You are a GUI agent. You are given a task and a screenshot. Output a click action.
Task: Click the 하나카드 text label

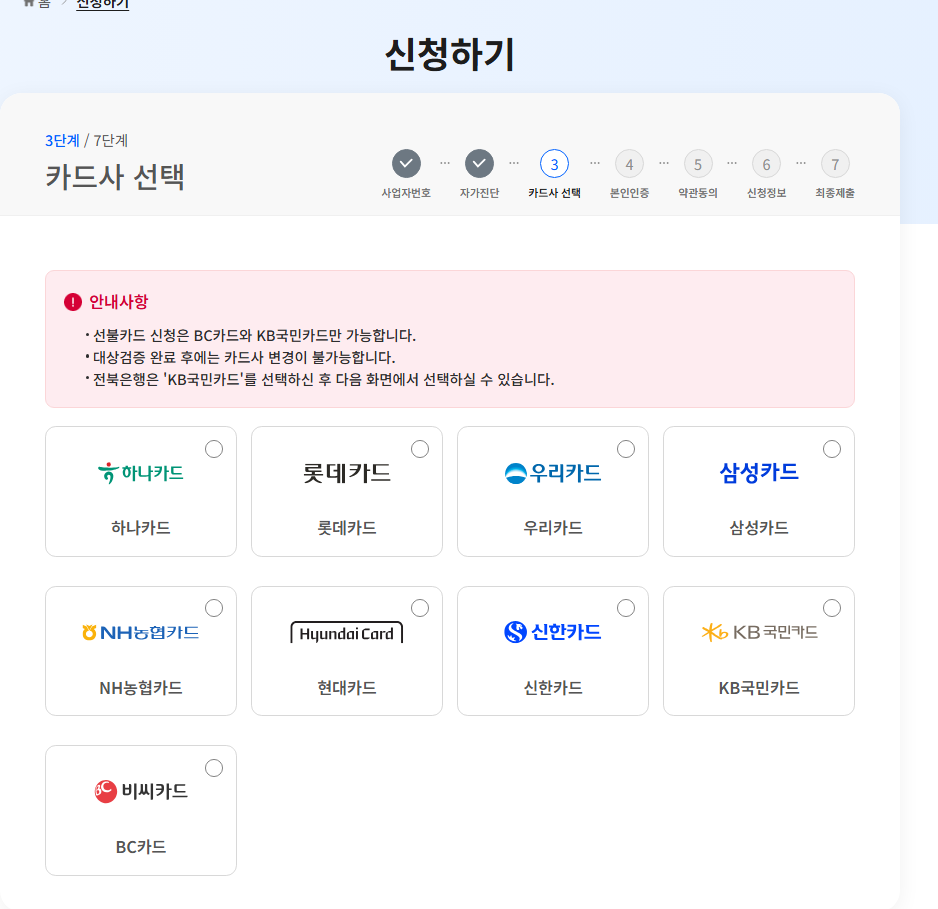(x=141, y=528)
